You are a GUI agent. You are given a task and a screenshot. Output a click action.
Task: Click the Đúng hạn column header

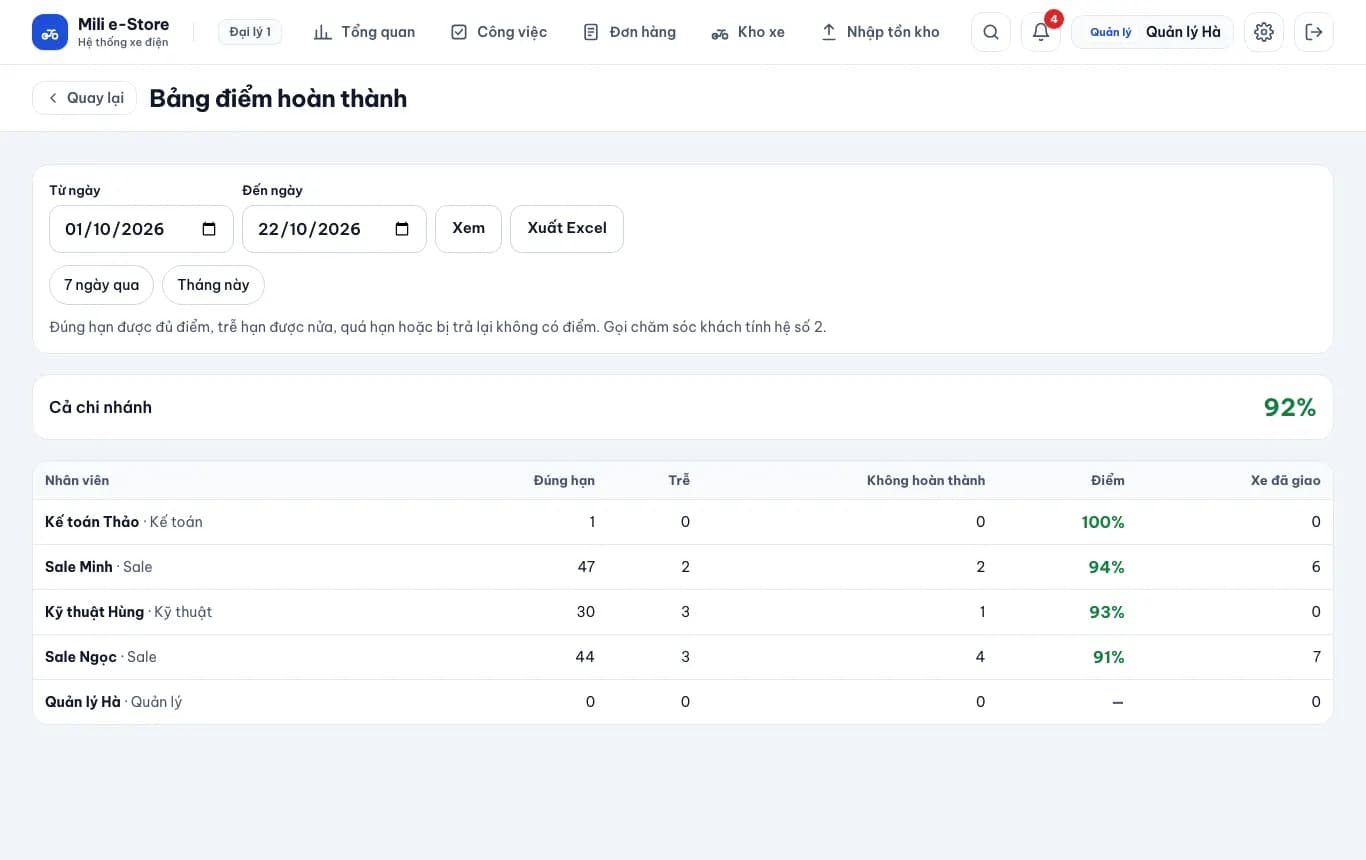[x=564, y=481]
